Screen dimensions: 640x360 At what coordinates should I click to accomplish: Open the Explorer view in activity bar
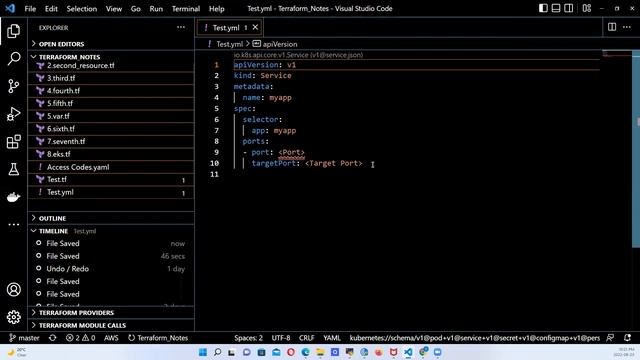13,31
